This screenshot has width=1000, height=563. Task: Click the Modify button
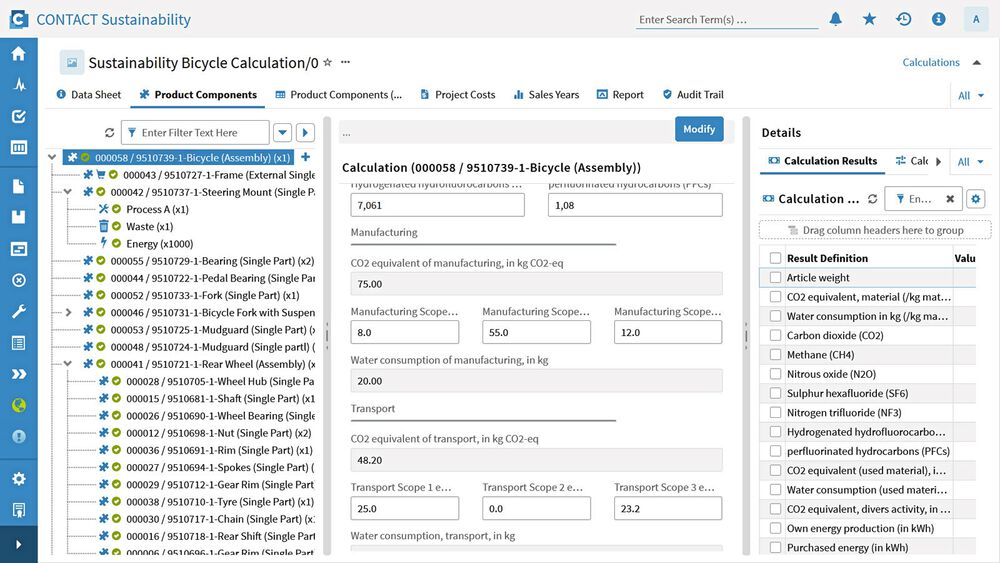[x=699, y=129]
